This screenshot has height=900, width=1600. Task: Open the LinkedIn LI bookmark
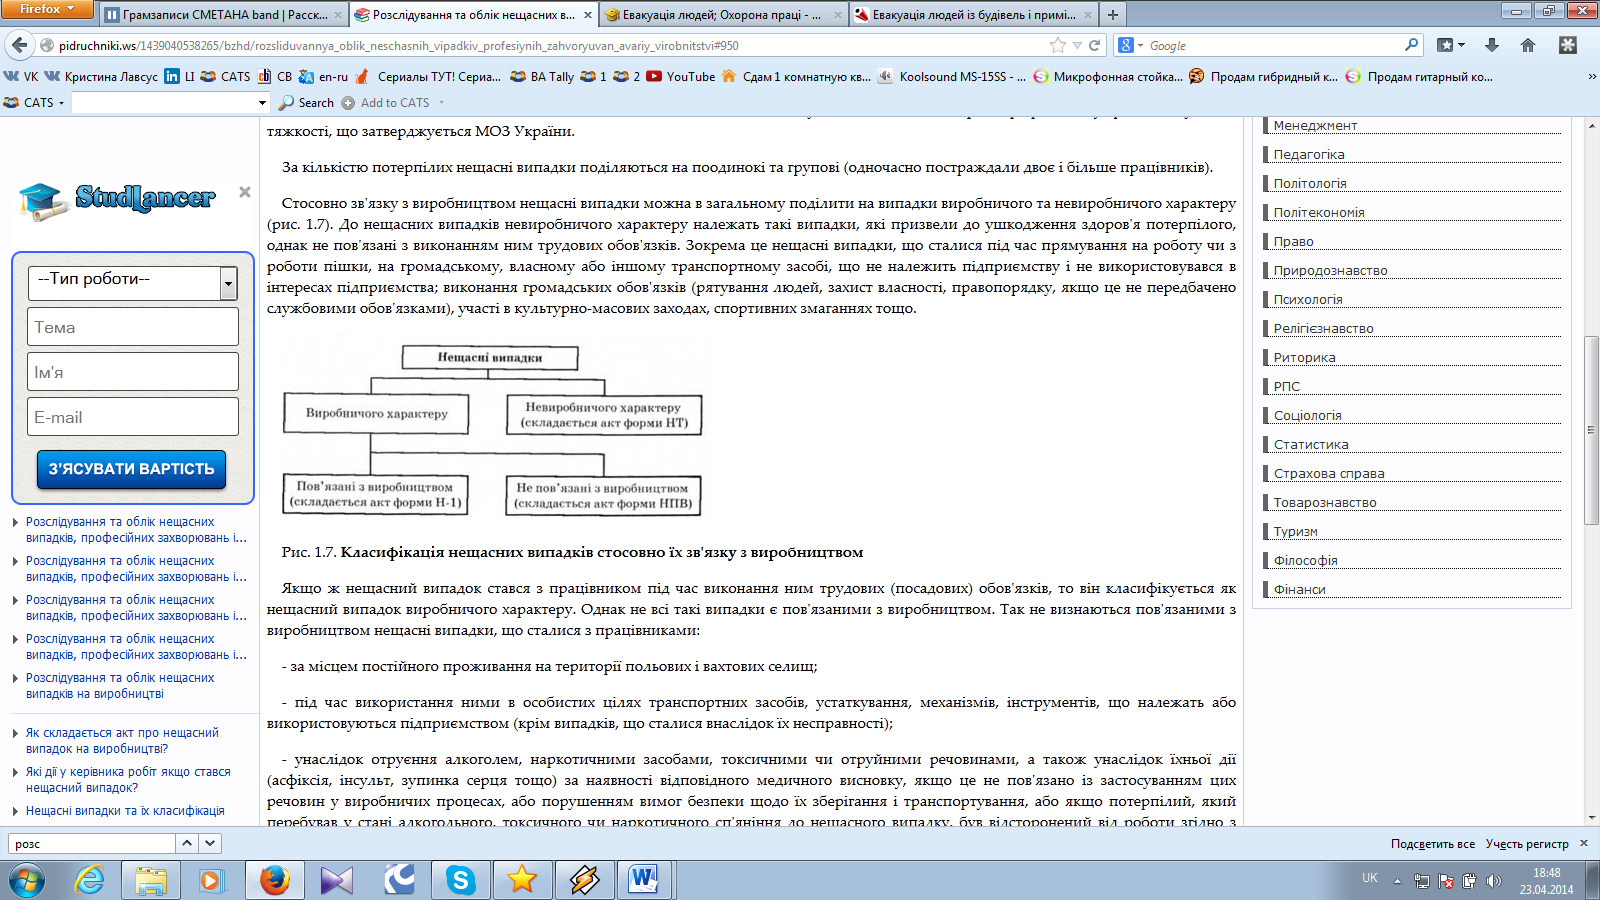[180, 76]
